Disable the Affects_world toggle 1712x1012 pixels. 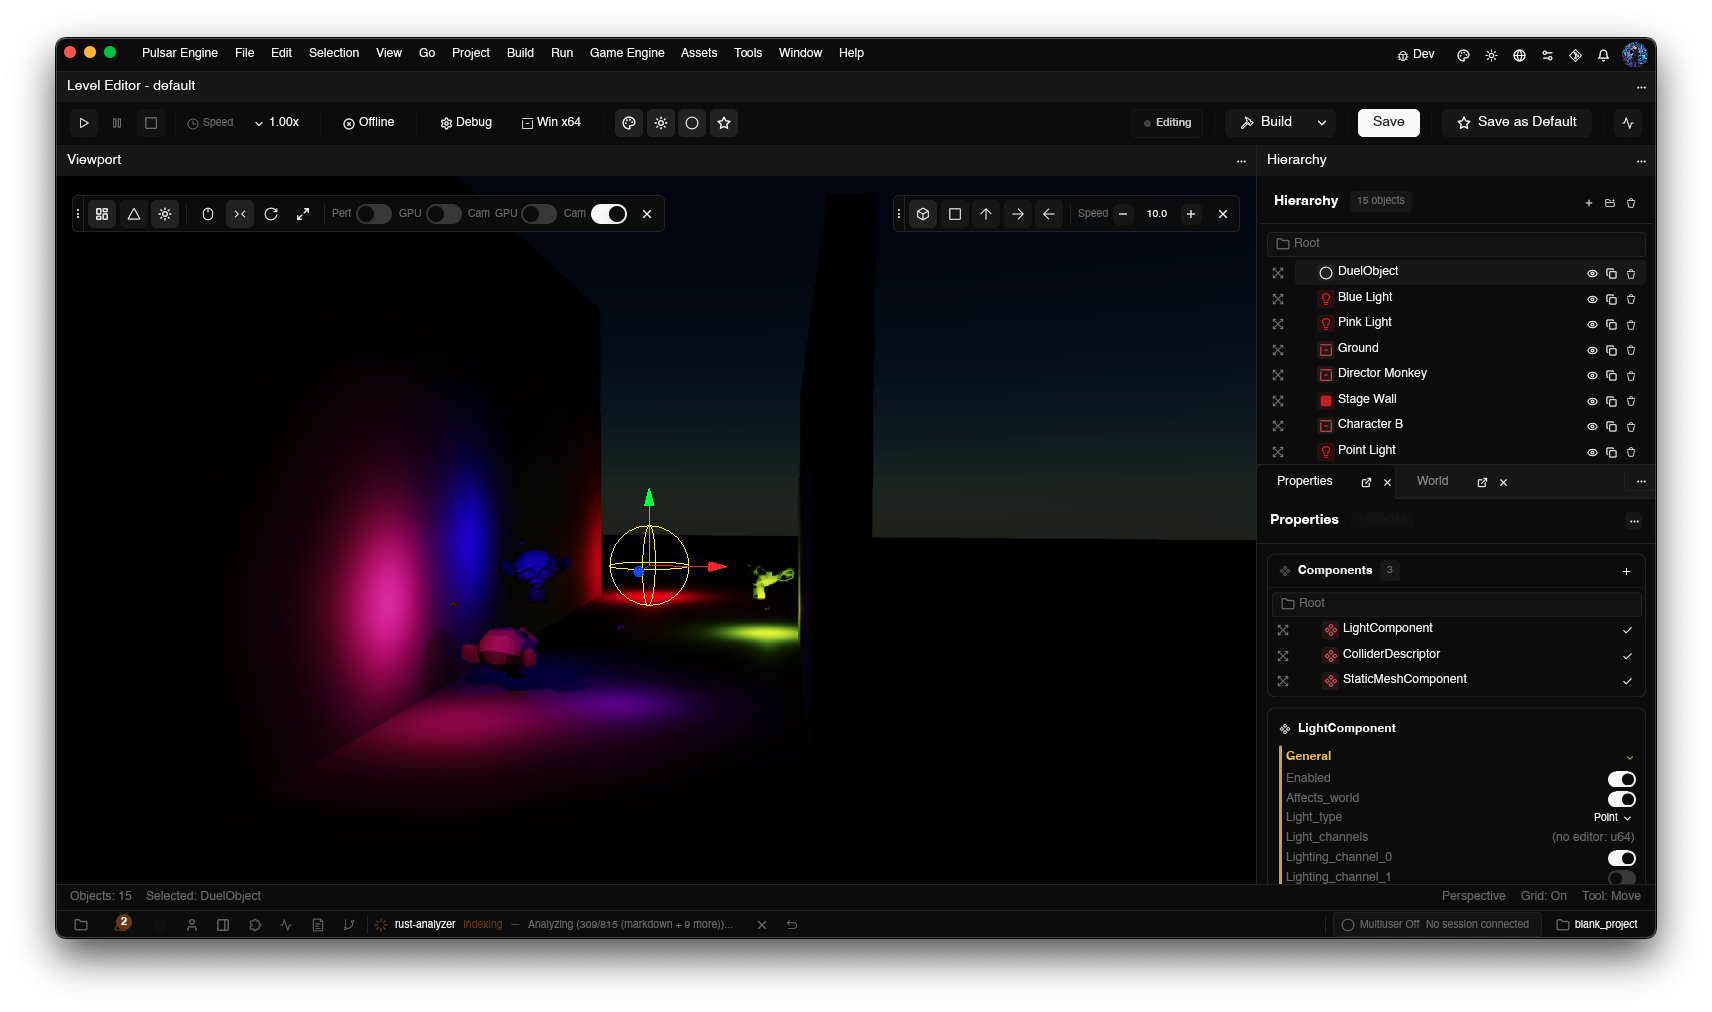pyautogui.click(x=1621, y=799)
